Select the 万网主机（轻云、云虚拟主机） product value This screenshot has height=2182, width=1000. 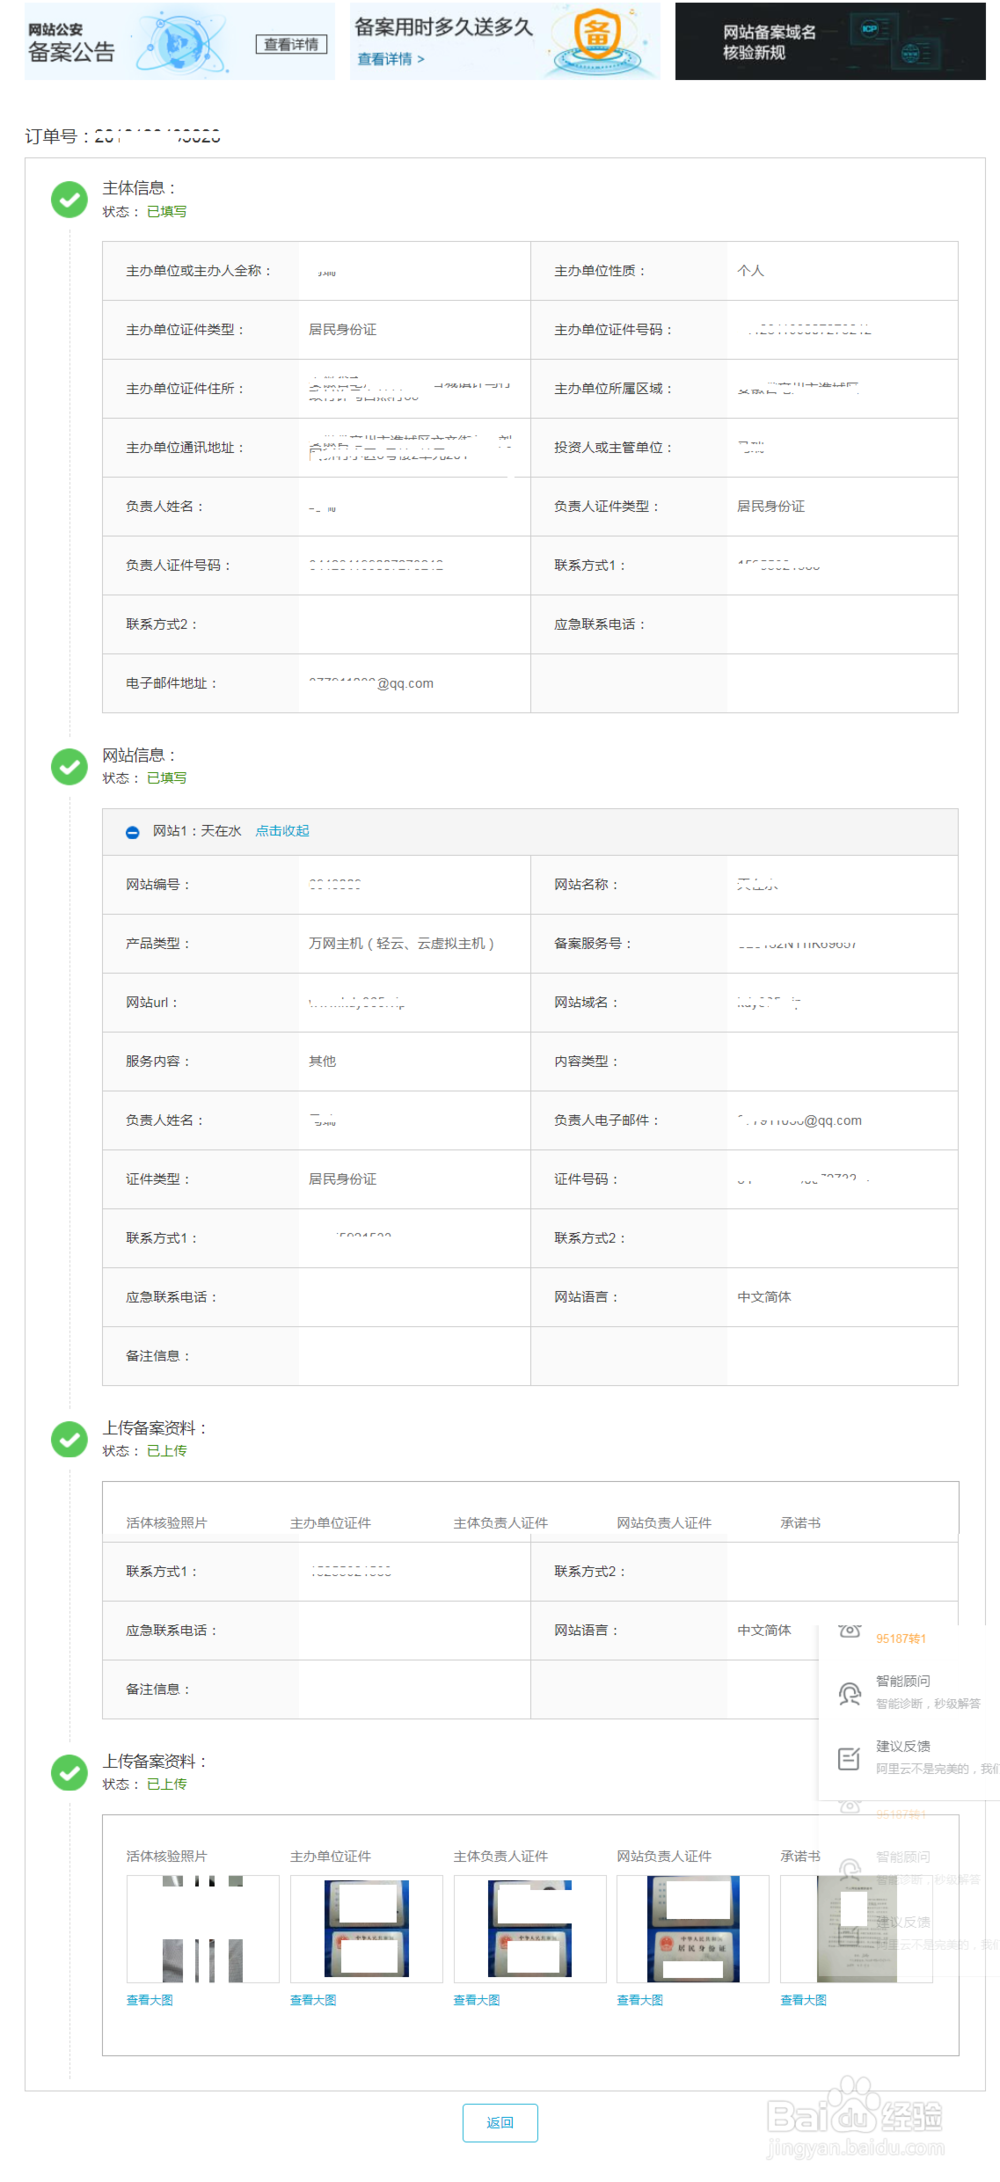(401, 944)
